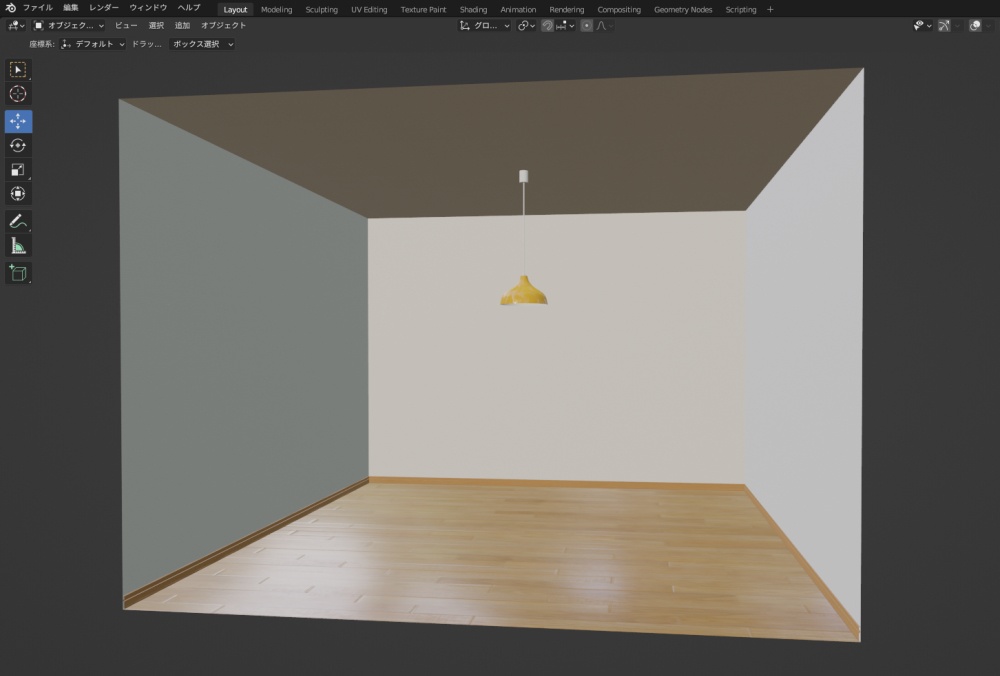Choose the Transform tool
Image resolution: width=1000 pixels, height=676 pixels.
(18, 193)
